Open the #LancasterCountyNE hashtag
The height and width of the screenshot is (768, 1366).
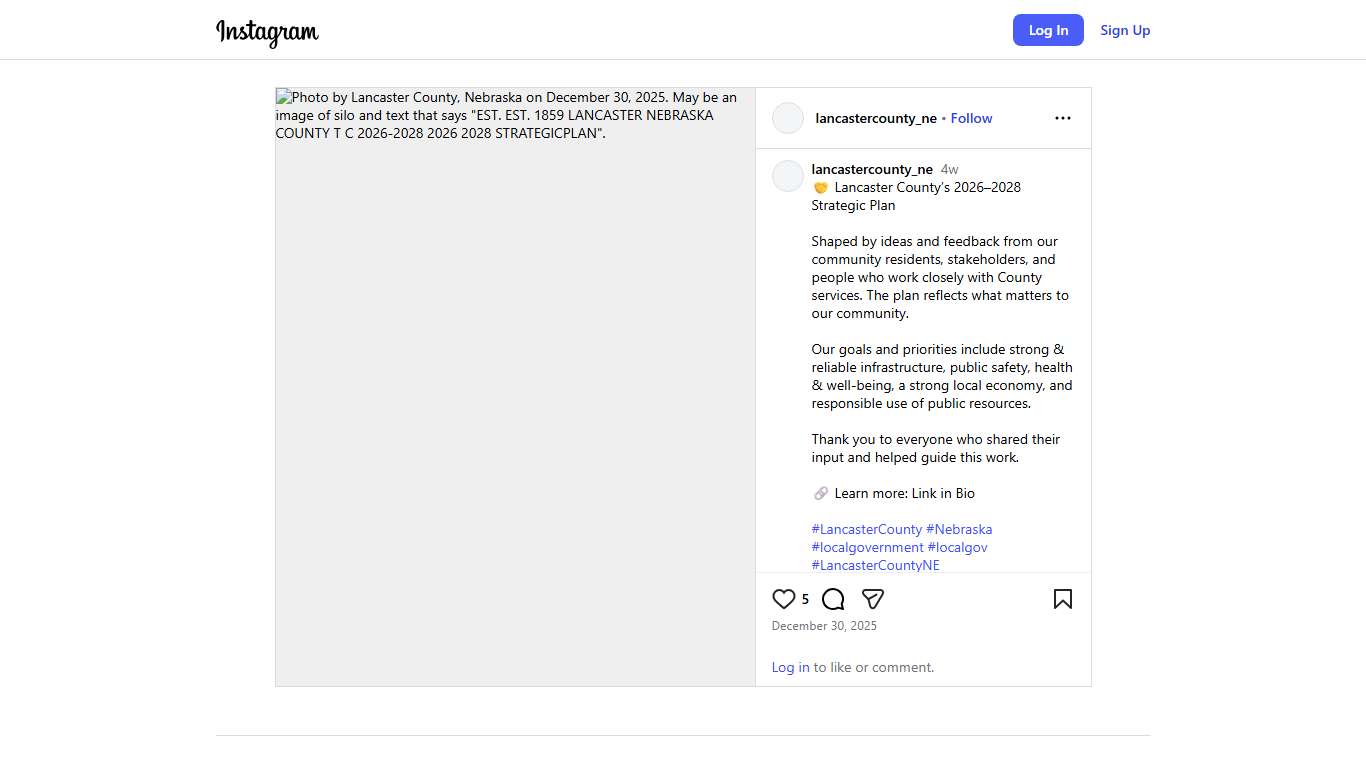pyautogui.click(x=875, y=565)
